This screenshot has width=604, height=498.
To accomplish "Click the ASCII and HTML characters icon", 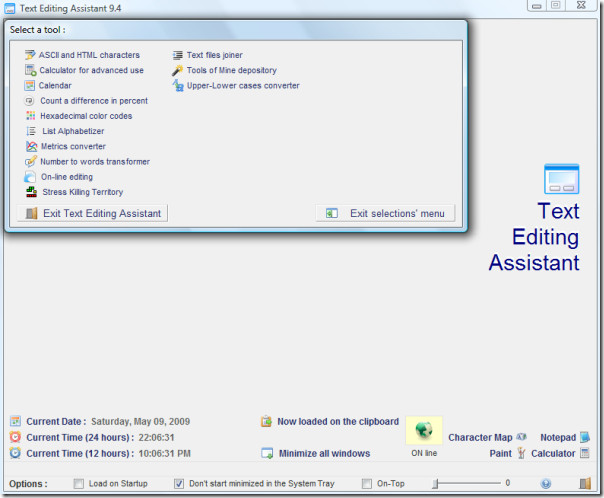I will point(30,55).
